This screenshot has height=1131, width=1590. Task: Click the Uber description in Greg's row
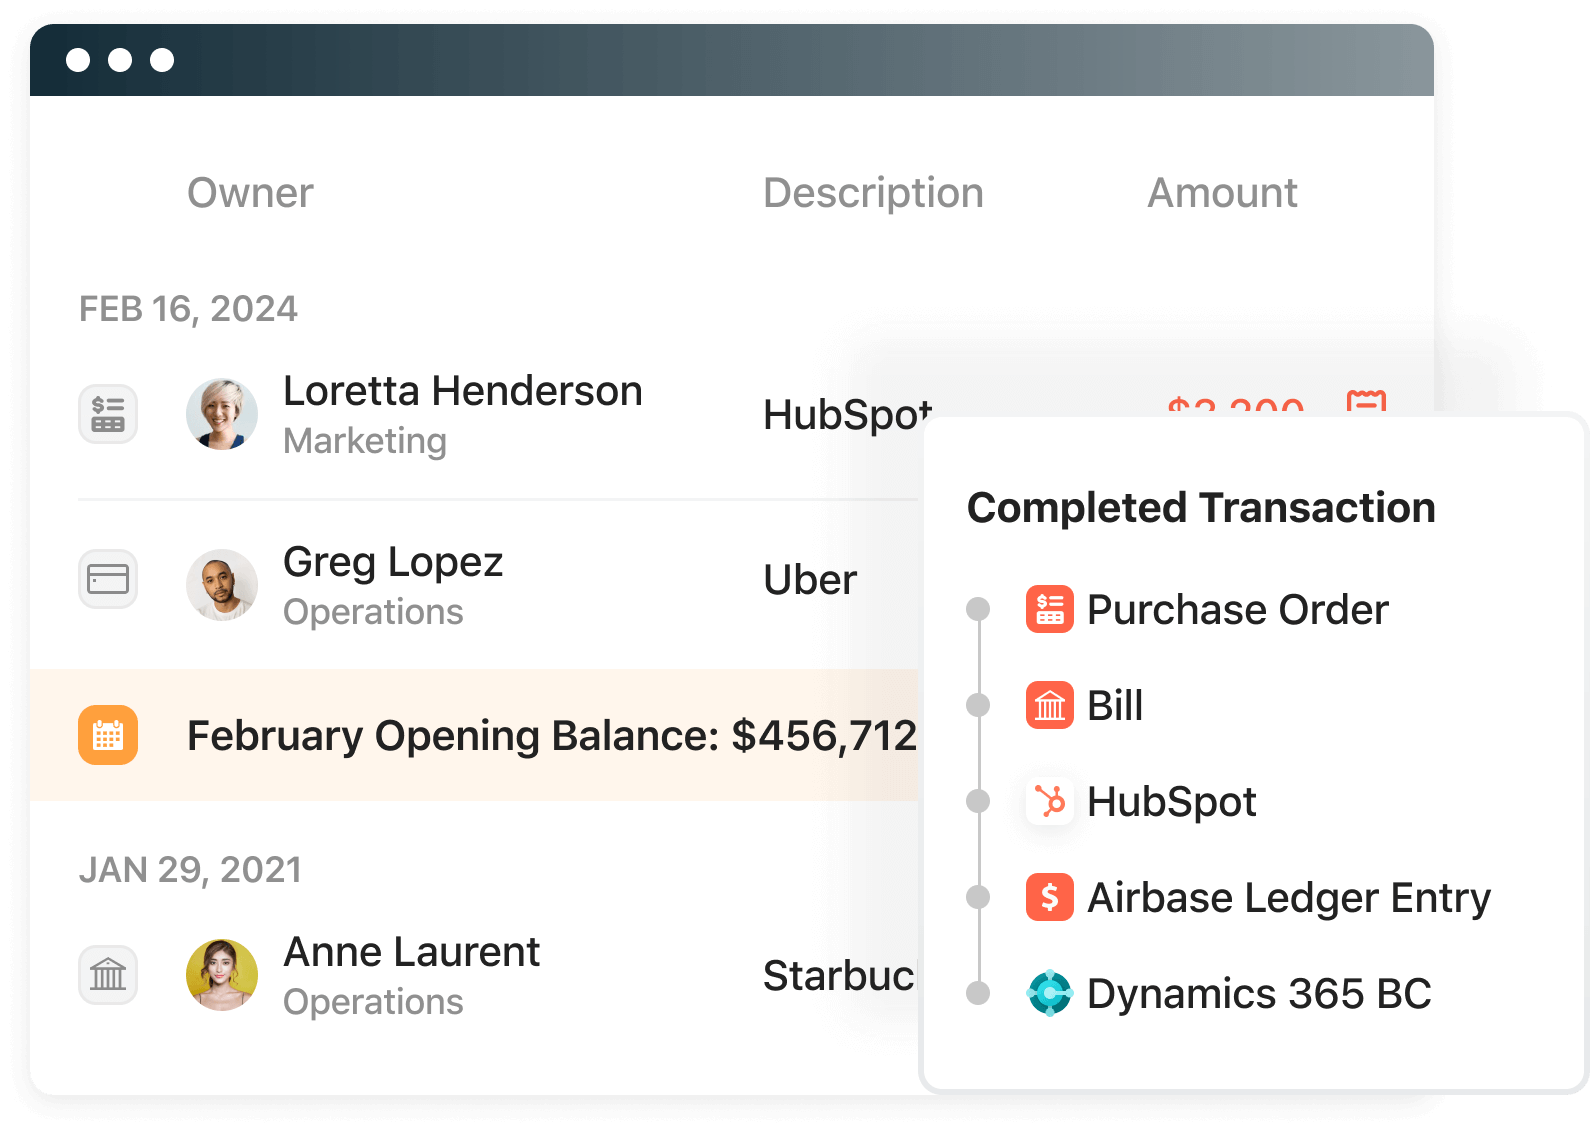(810, 580)
